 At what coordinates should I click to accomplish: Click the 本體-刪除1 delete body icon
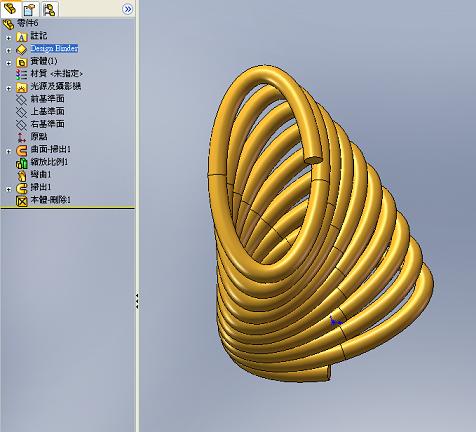click(22, 201)
